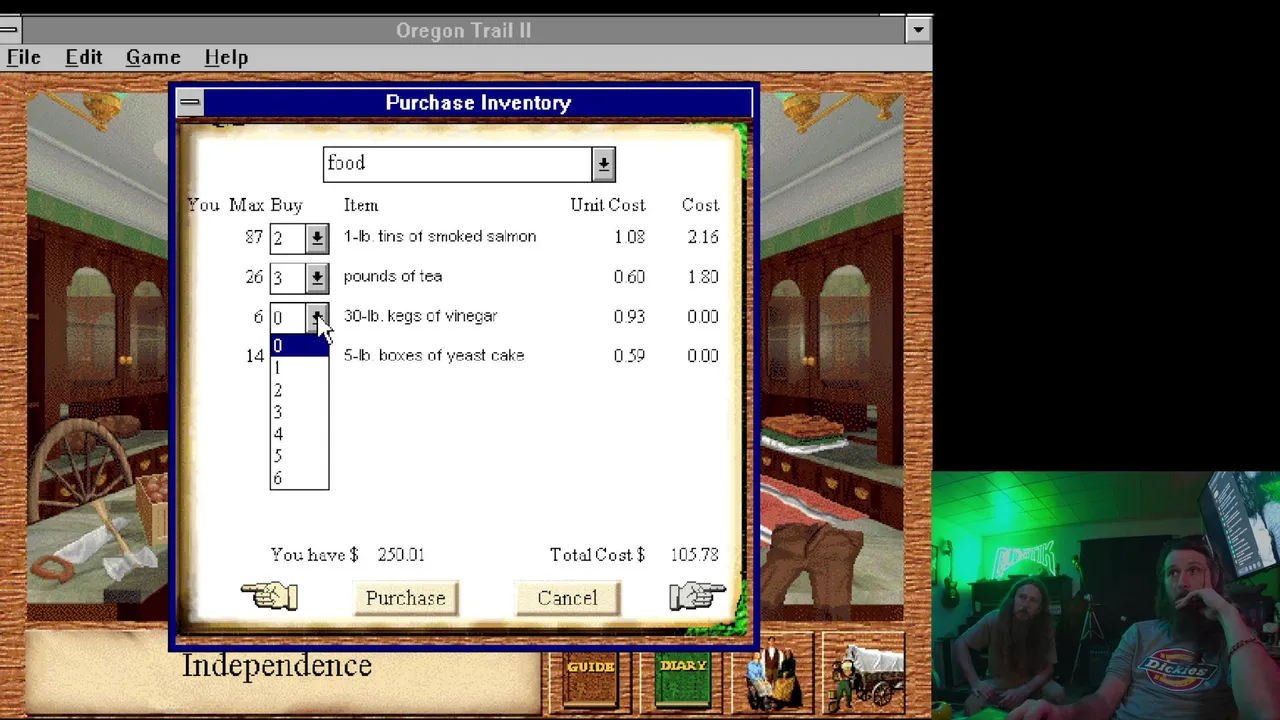1280x720 pixels.
Task: Select quantity 0 in vinegar list
Action: coord(299,346)
